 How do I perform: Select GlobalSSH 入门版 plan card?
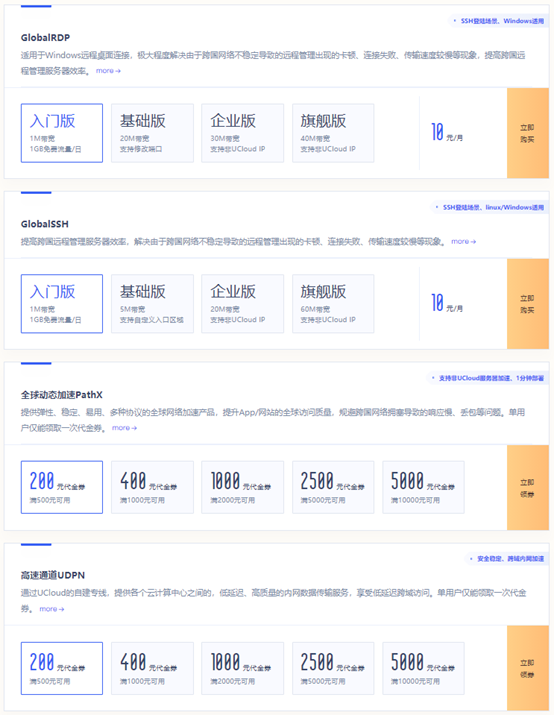62,304
